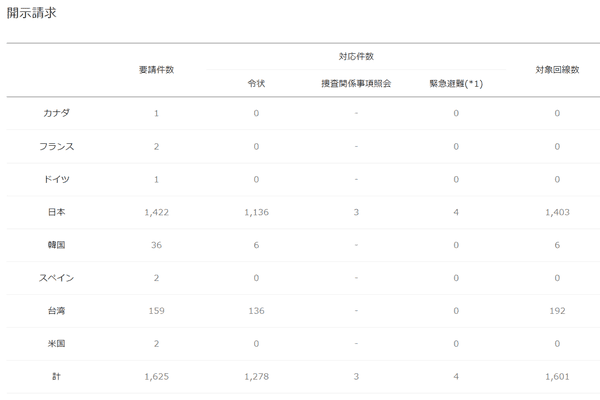Click the 192 lines value for 台湾
This screenshot has height=400, width=600.
[x=557, y=311]
